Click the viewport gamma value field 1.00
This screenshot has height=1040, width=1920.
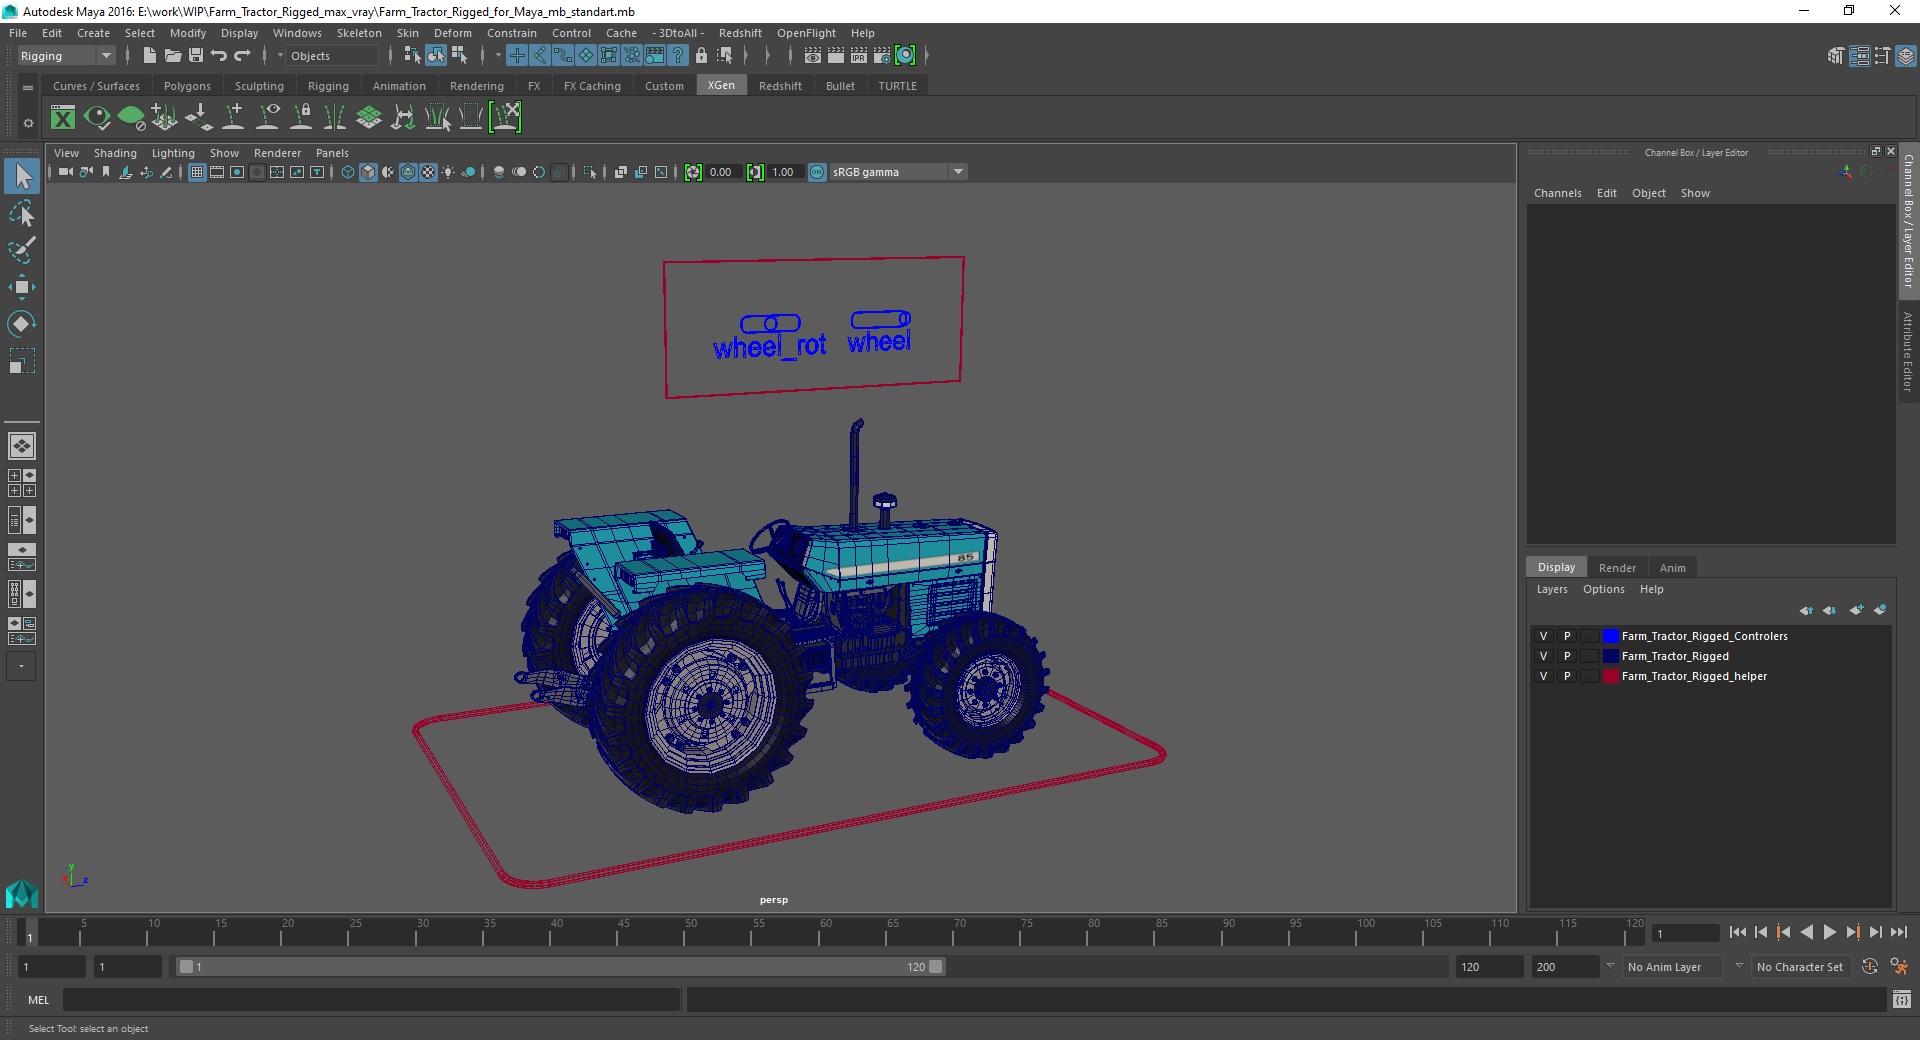coord(784,172)
